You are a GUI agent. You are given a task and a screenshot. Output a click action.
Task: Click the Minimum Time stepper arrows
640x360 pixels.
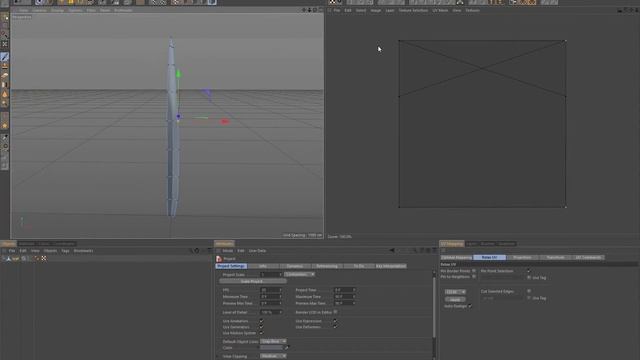click(280, 297)
